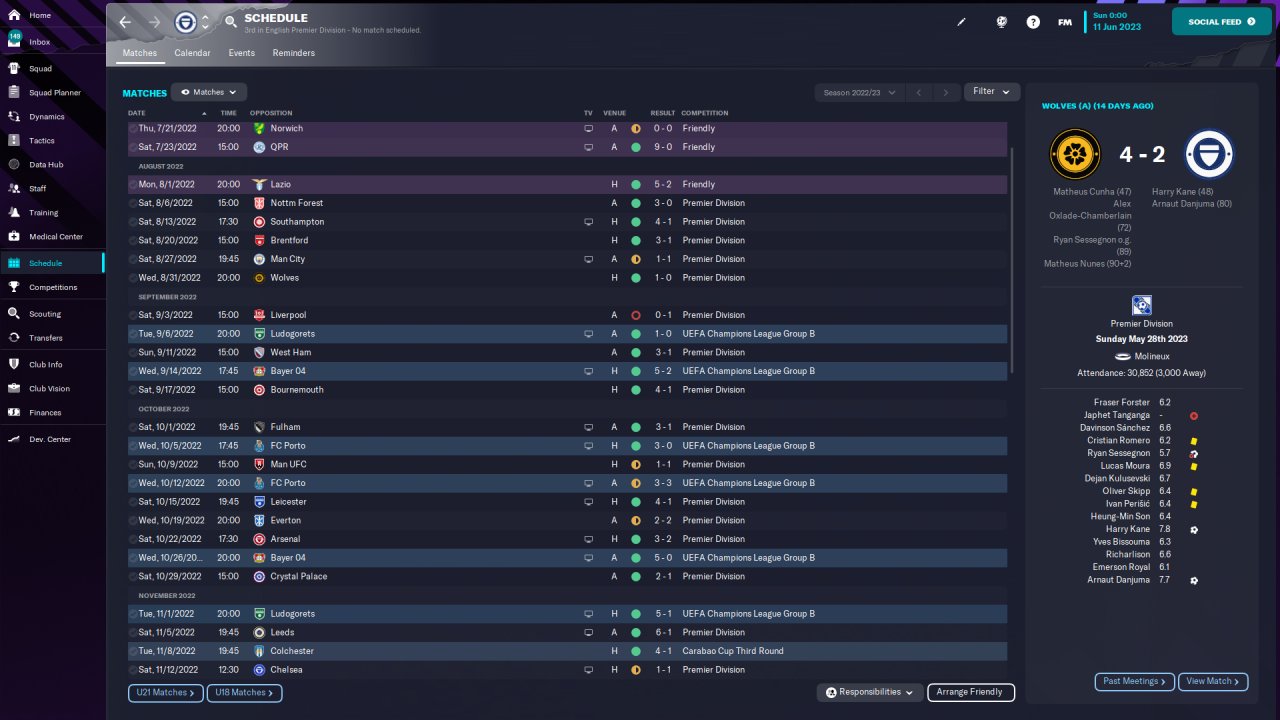The width and height of the screenshot is (1280, 720).
Task: Switch to the Matches tab
Action: (x=140, y=53)
